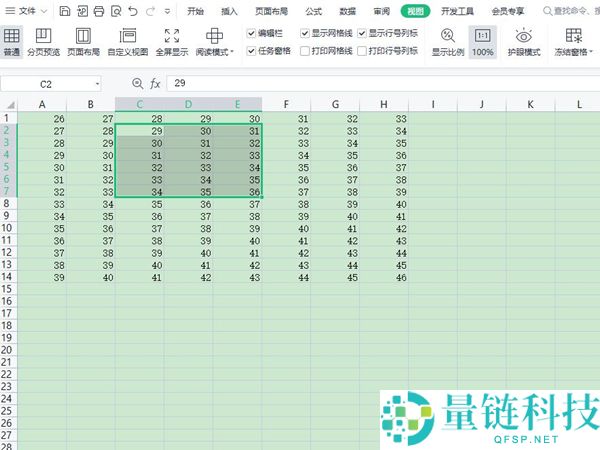Screen dimensions: 600x450
Task: Click the formula bar showing 29
Action: pyautogui.click(x=383, y=83)
